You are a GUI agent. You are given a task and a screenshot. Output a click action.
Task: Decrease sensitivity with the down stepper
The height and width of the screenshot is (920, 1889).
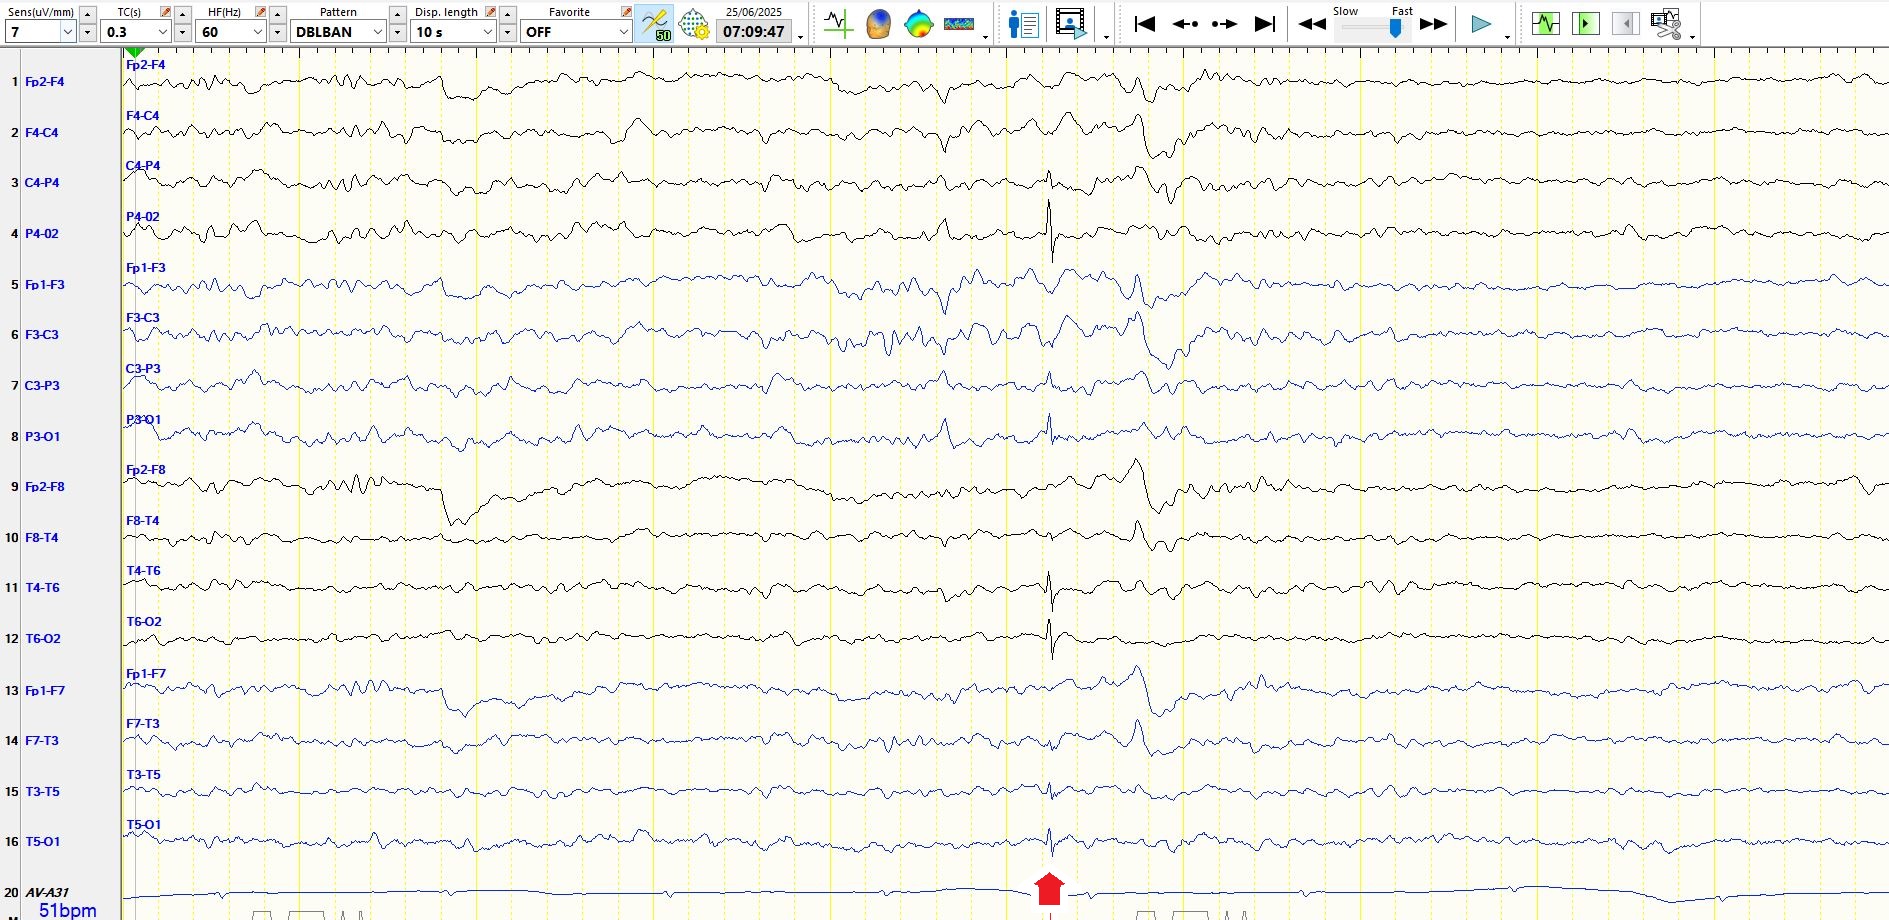pos(88,32)
